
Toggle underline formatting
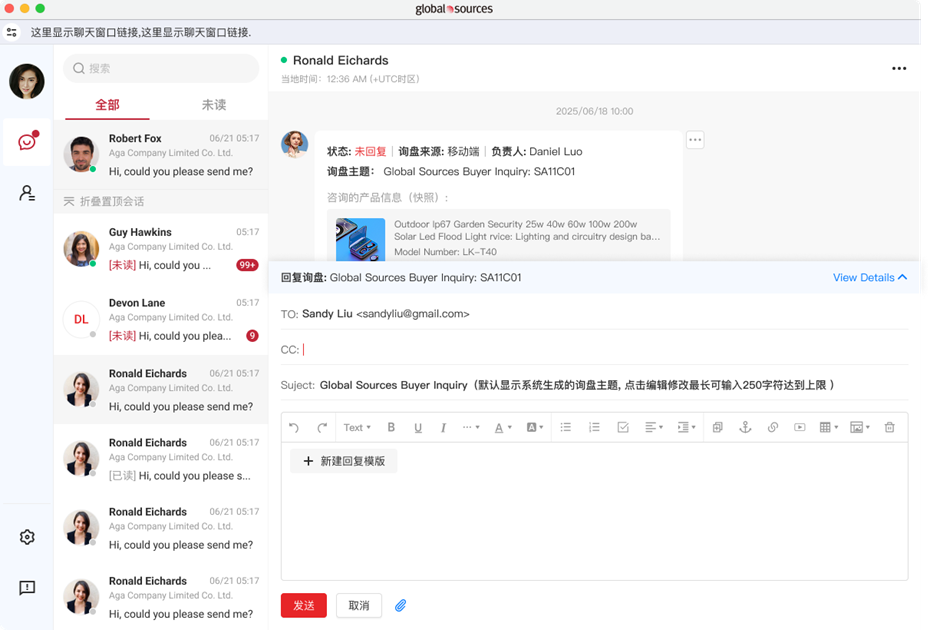[x=418, y=427]
